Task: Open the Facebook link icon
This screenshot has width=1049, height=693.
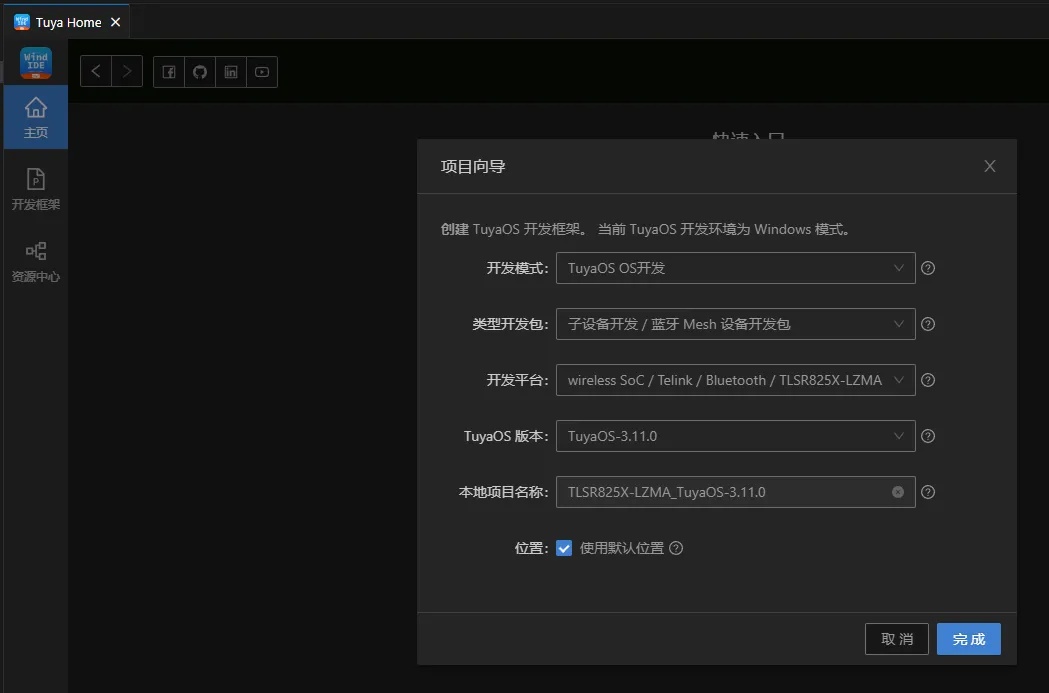Action: click(x=169, y=72)
